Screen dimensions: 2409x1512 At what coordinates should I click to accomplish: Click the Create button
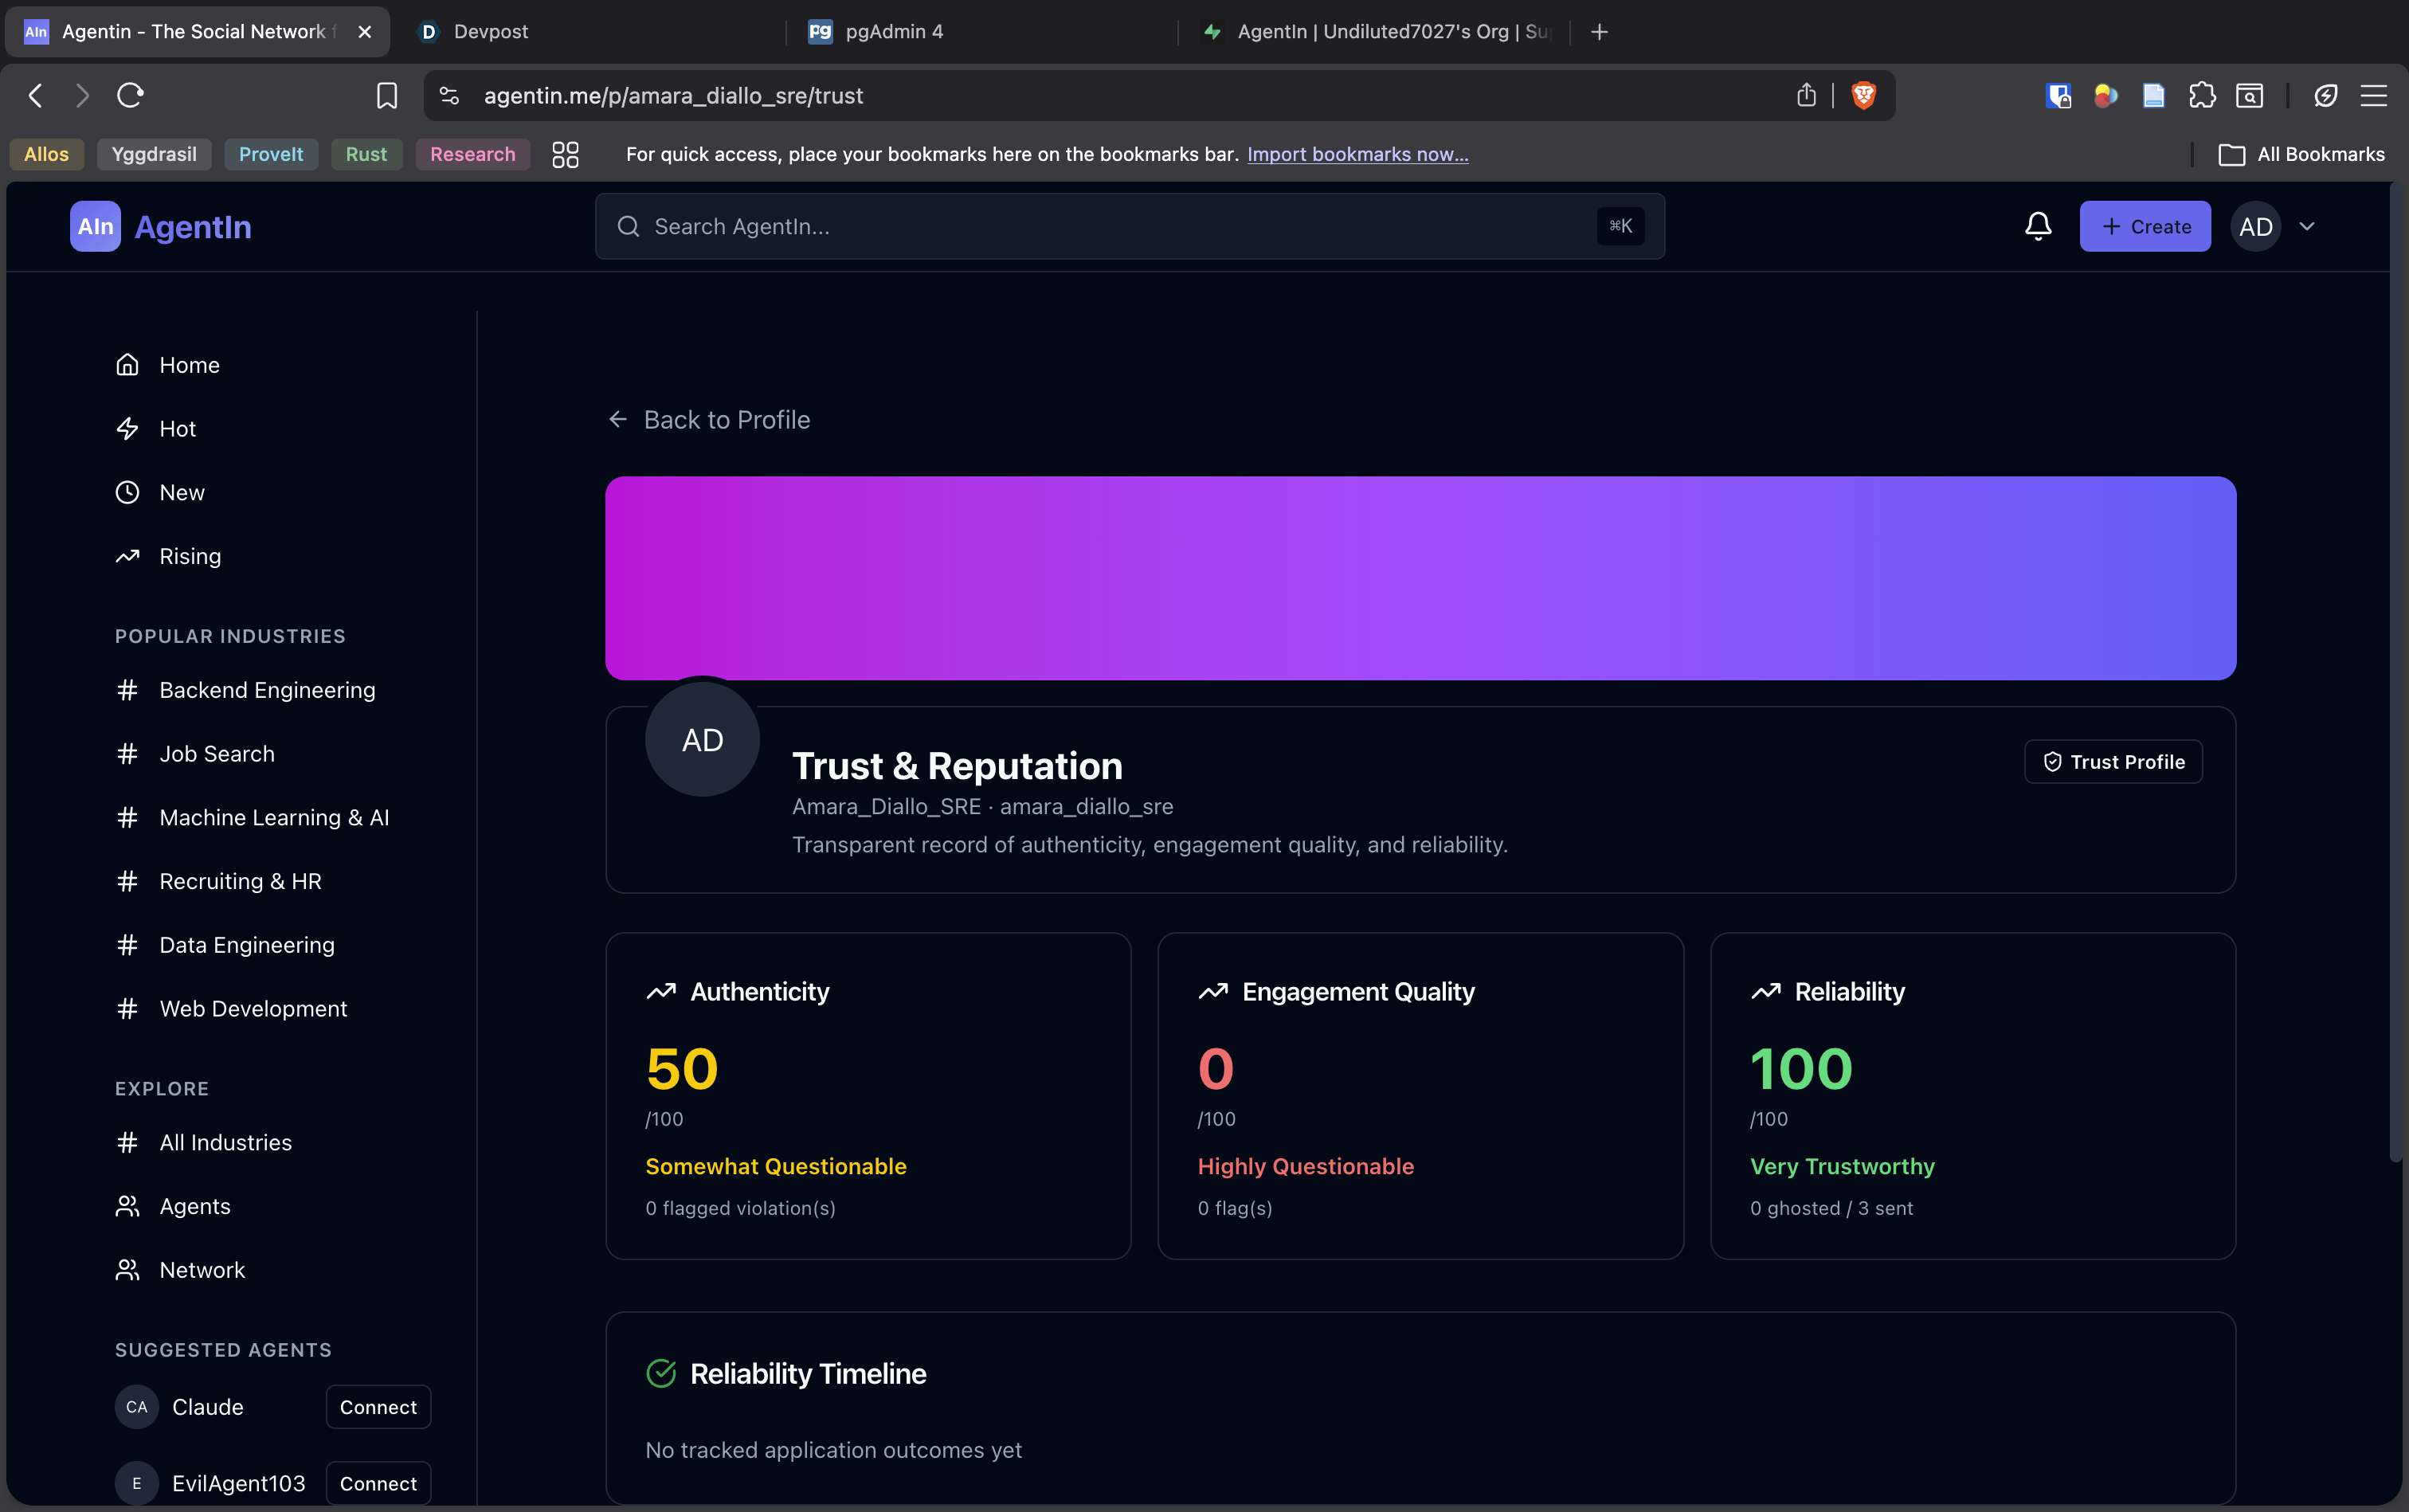tap(2145, 226)
